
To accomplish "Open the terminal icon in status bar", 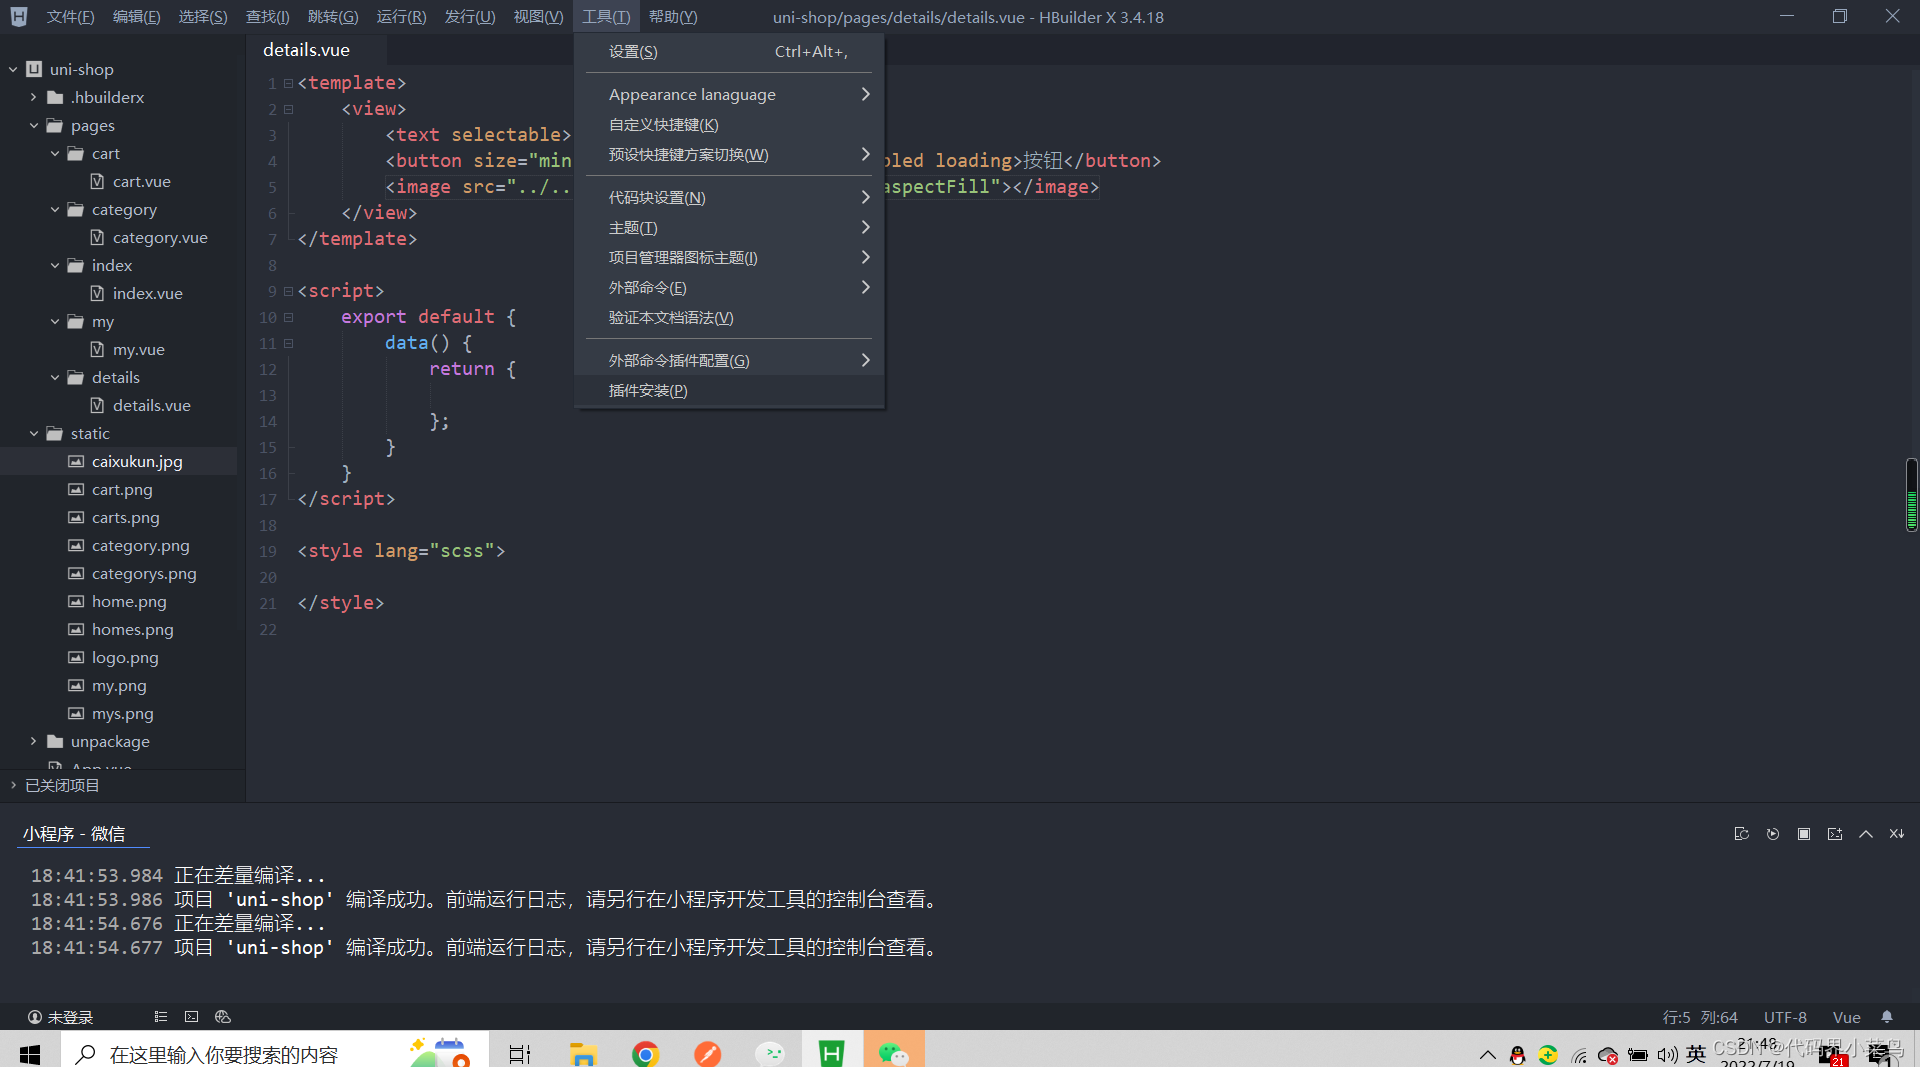I will click(x=192, y=1017).
